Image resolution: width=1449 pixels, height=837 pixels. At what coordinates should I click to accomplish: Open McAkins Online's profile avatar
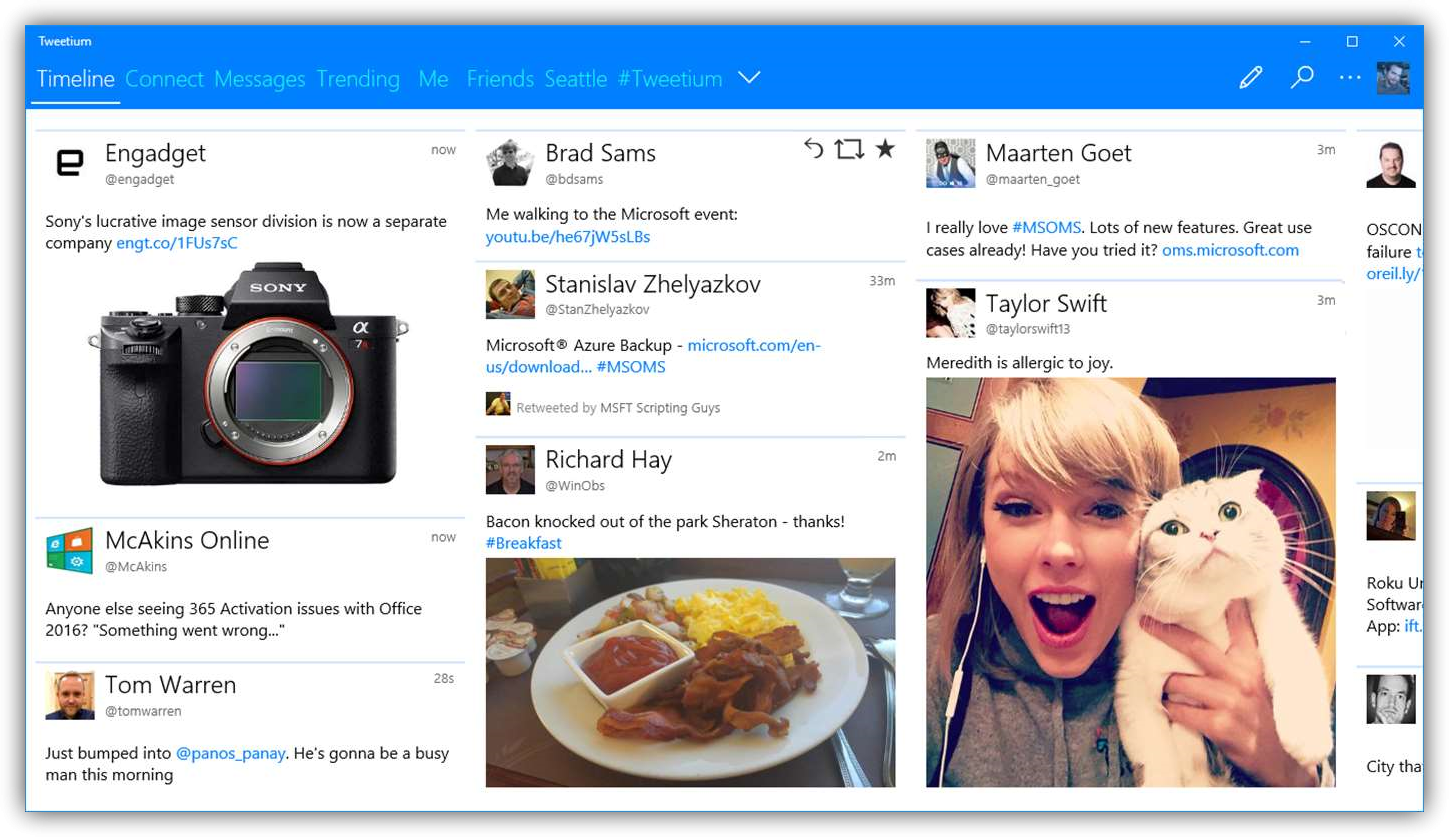click(70, 550)
